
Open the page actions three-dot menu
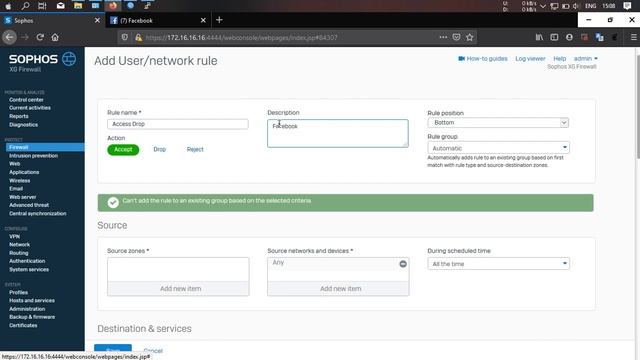coord(443,37)
